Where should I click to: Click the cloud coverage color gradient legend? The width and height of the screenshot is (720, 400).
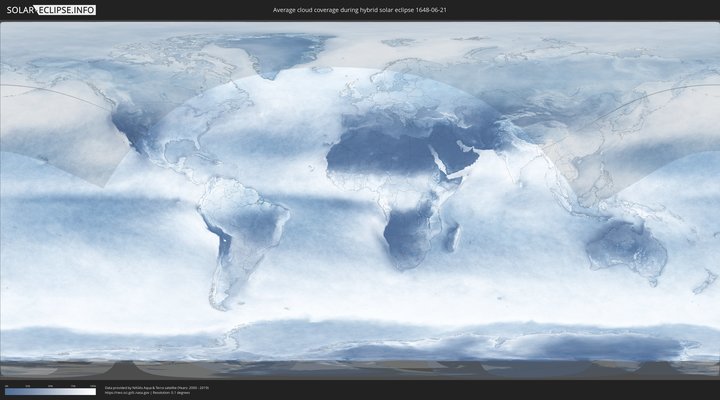click(50, 392)
